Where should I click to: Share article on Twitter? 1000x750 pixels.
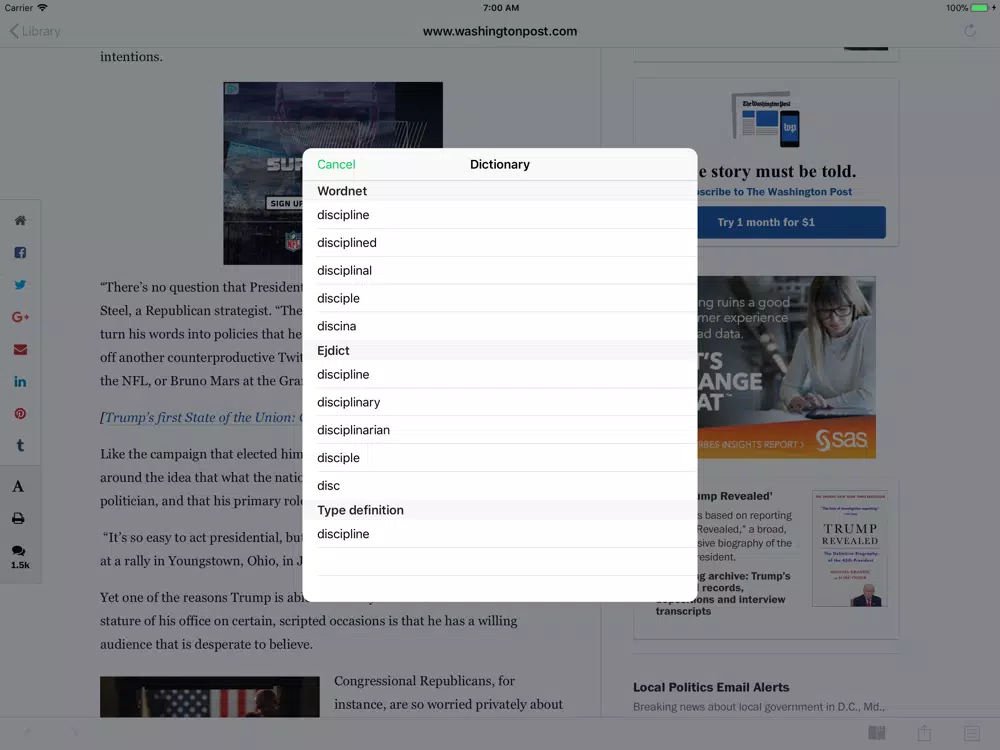tap(20, 284)
